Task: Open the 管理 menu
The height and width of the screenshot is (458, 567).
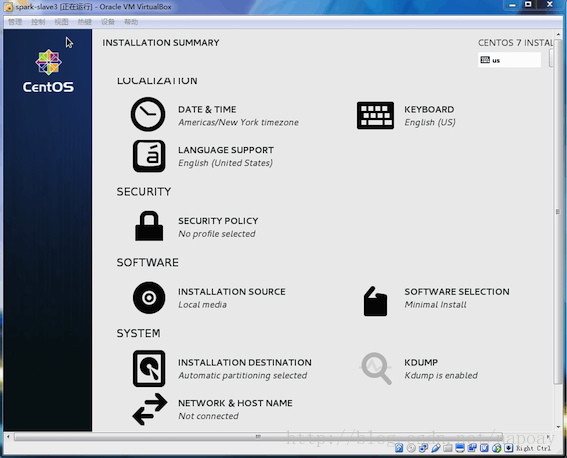Action: [x=15, y=22]
